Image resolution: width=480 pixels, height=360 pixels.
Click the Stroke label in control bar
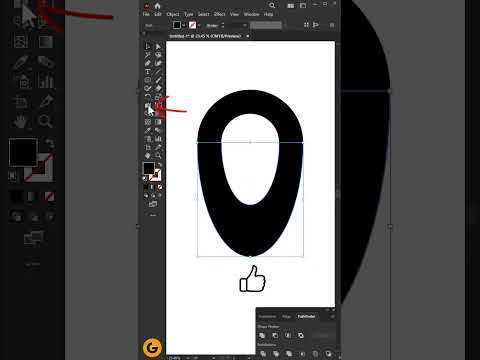[212, 25]
